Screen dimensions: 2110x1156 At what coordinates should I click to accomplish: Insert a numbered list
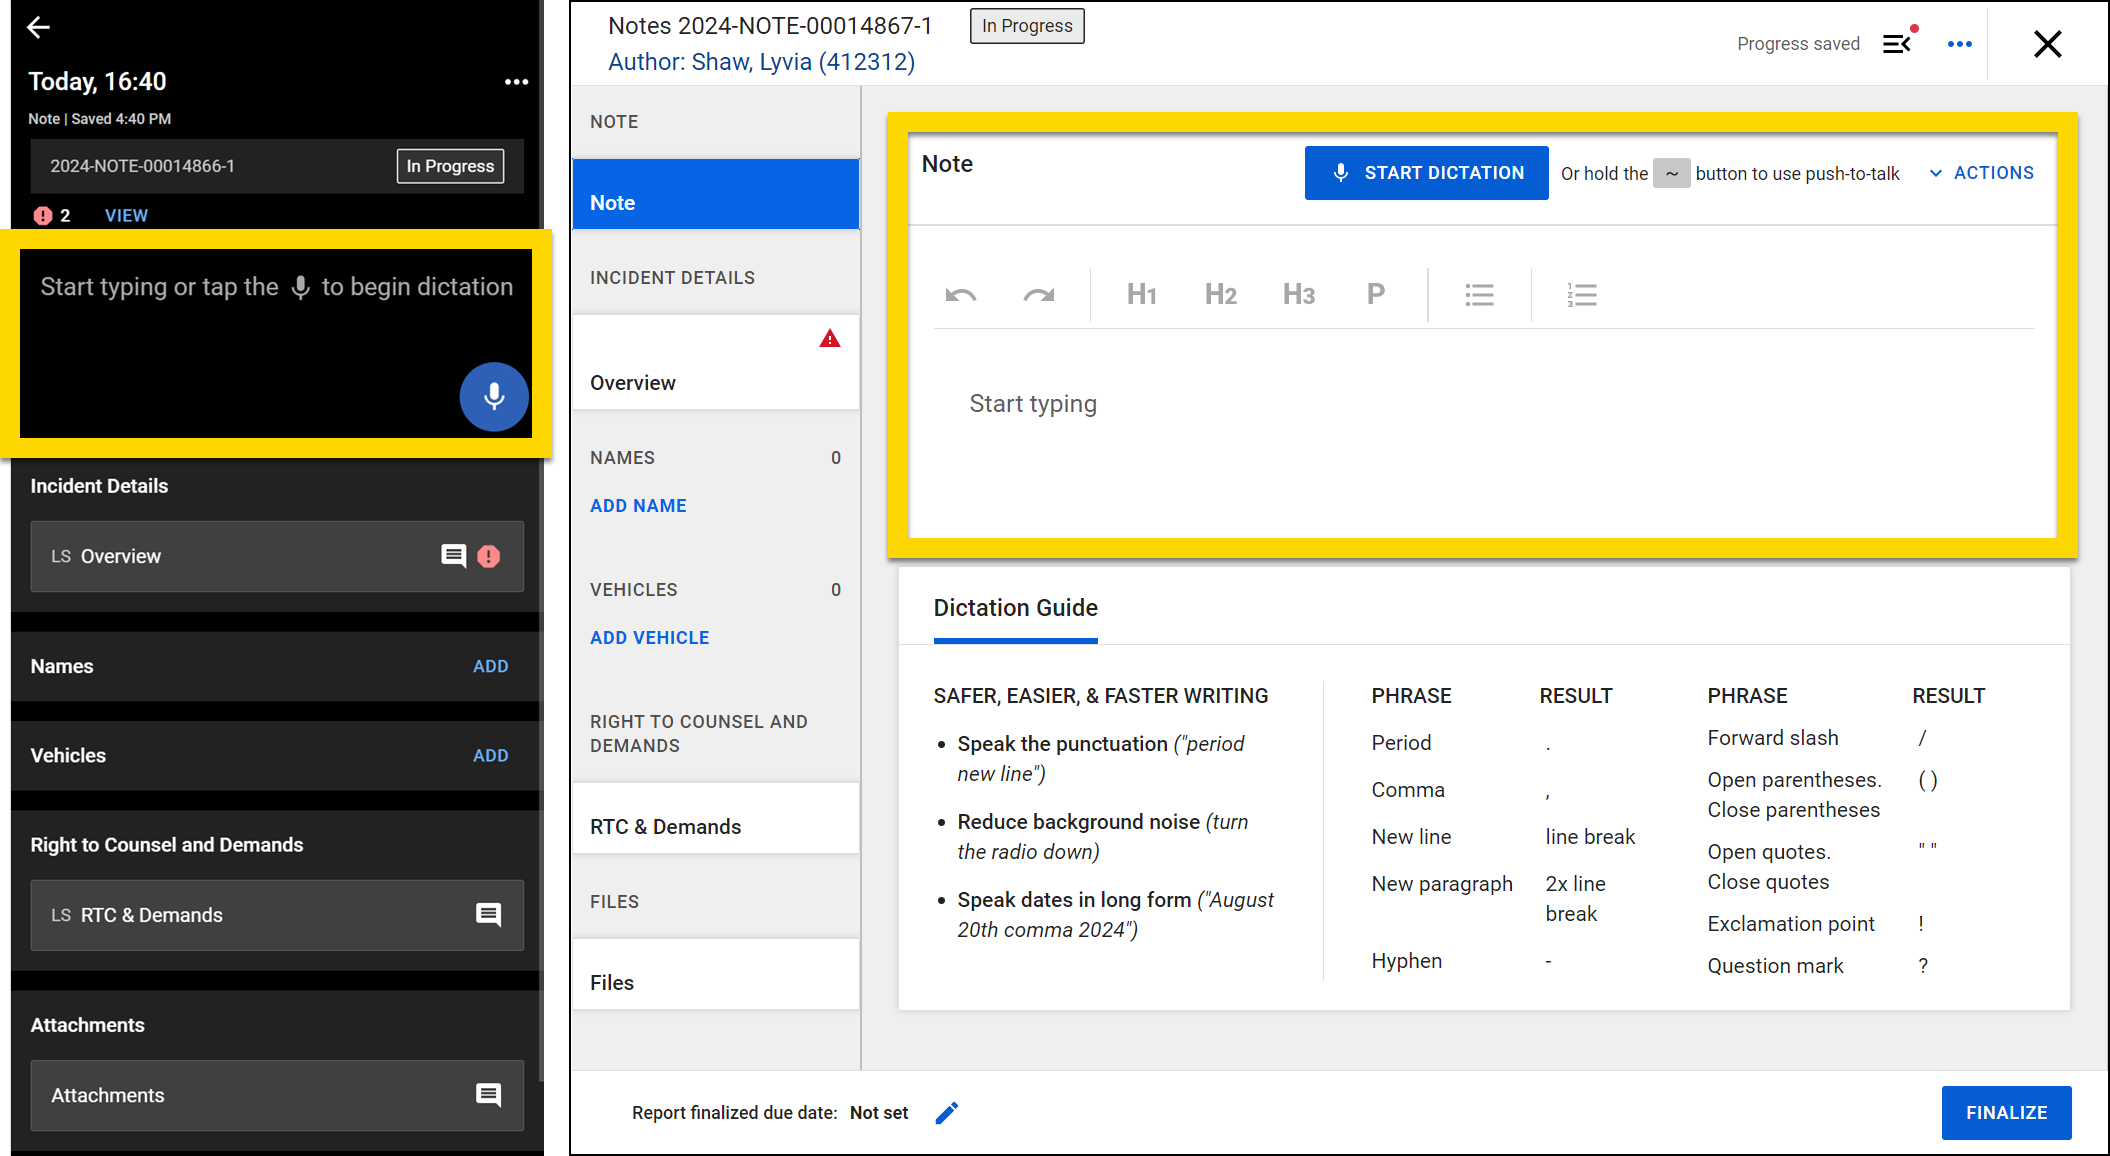coord(1581,295)
